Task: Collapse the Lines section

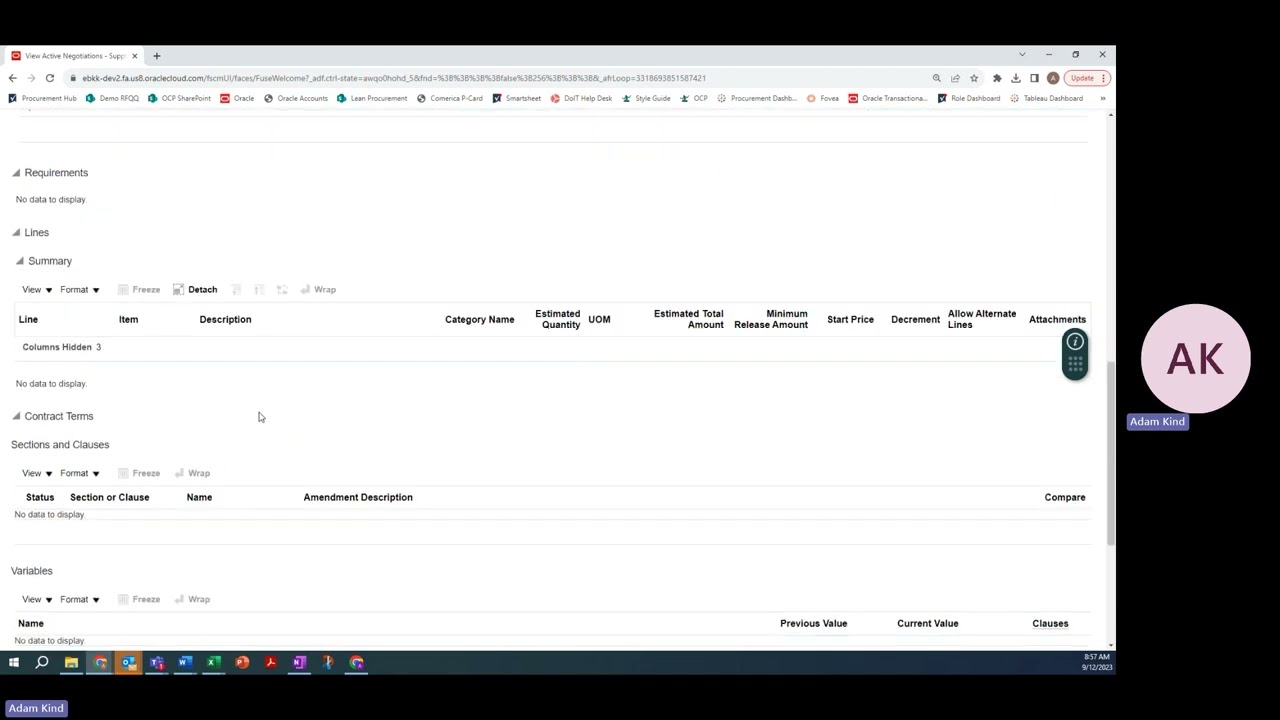Action: click(x=16, y=233)
